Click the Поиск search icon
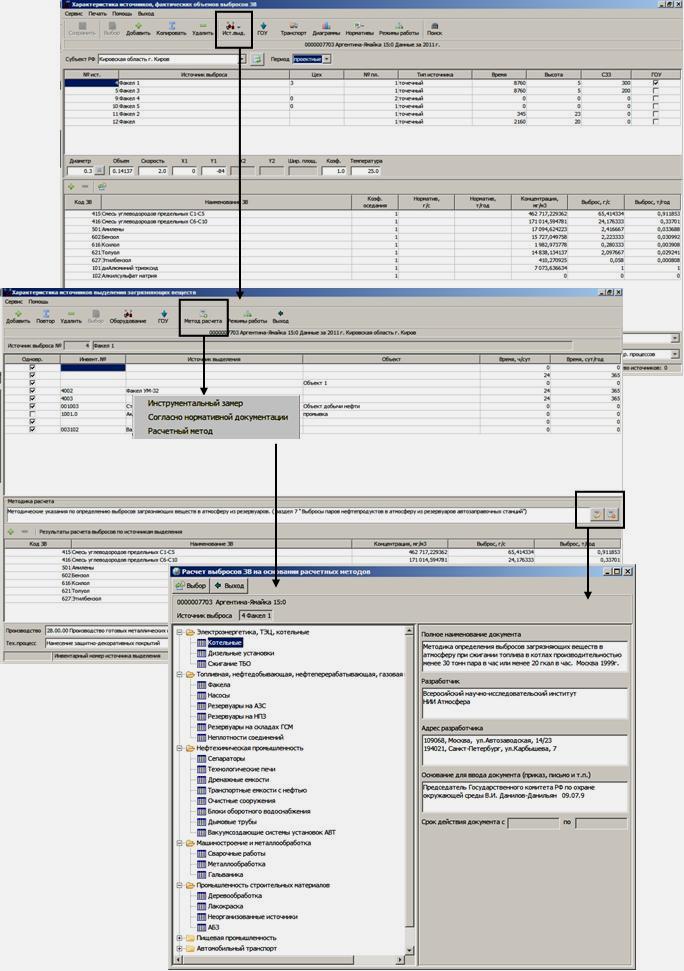Screen dimensions: 684x971 [434, 28]
